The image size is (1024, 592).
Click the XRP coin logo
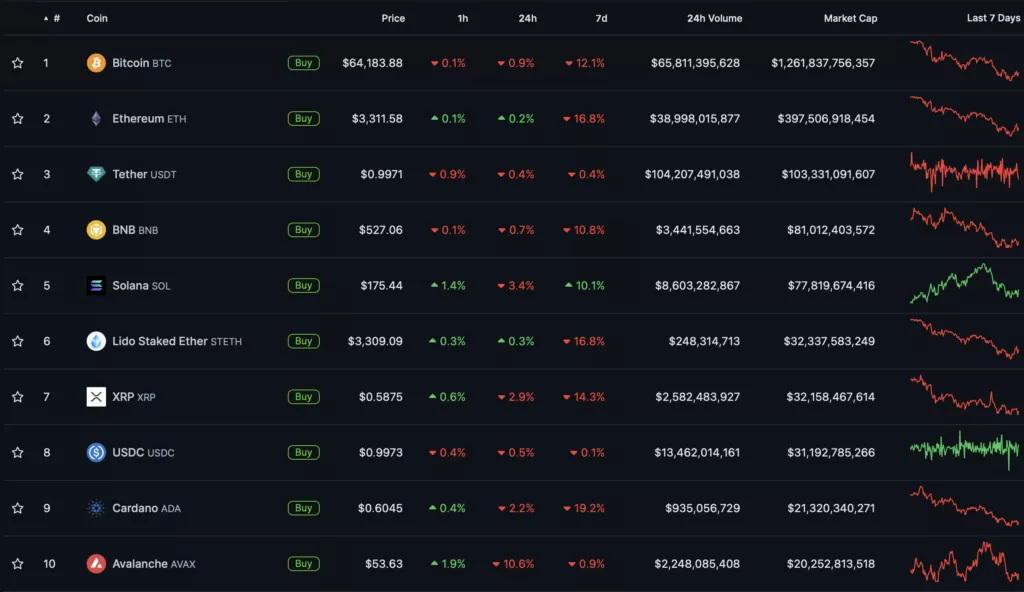pos(96,397)
